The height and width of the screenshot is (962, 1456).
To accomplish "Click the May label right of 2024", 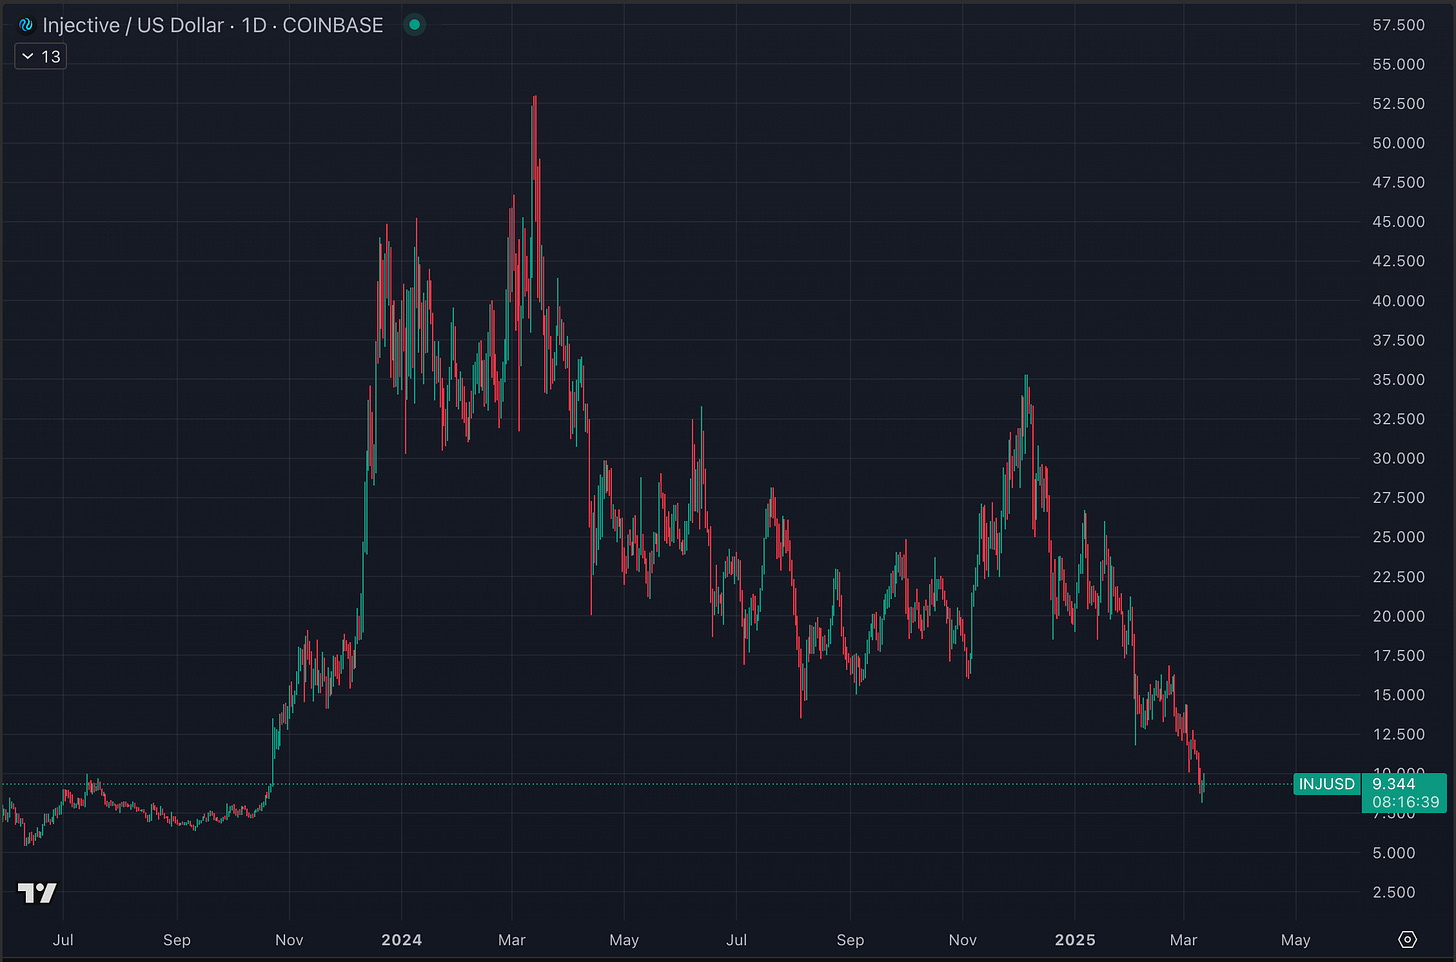I will 624,940.
